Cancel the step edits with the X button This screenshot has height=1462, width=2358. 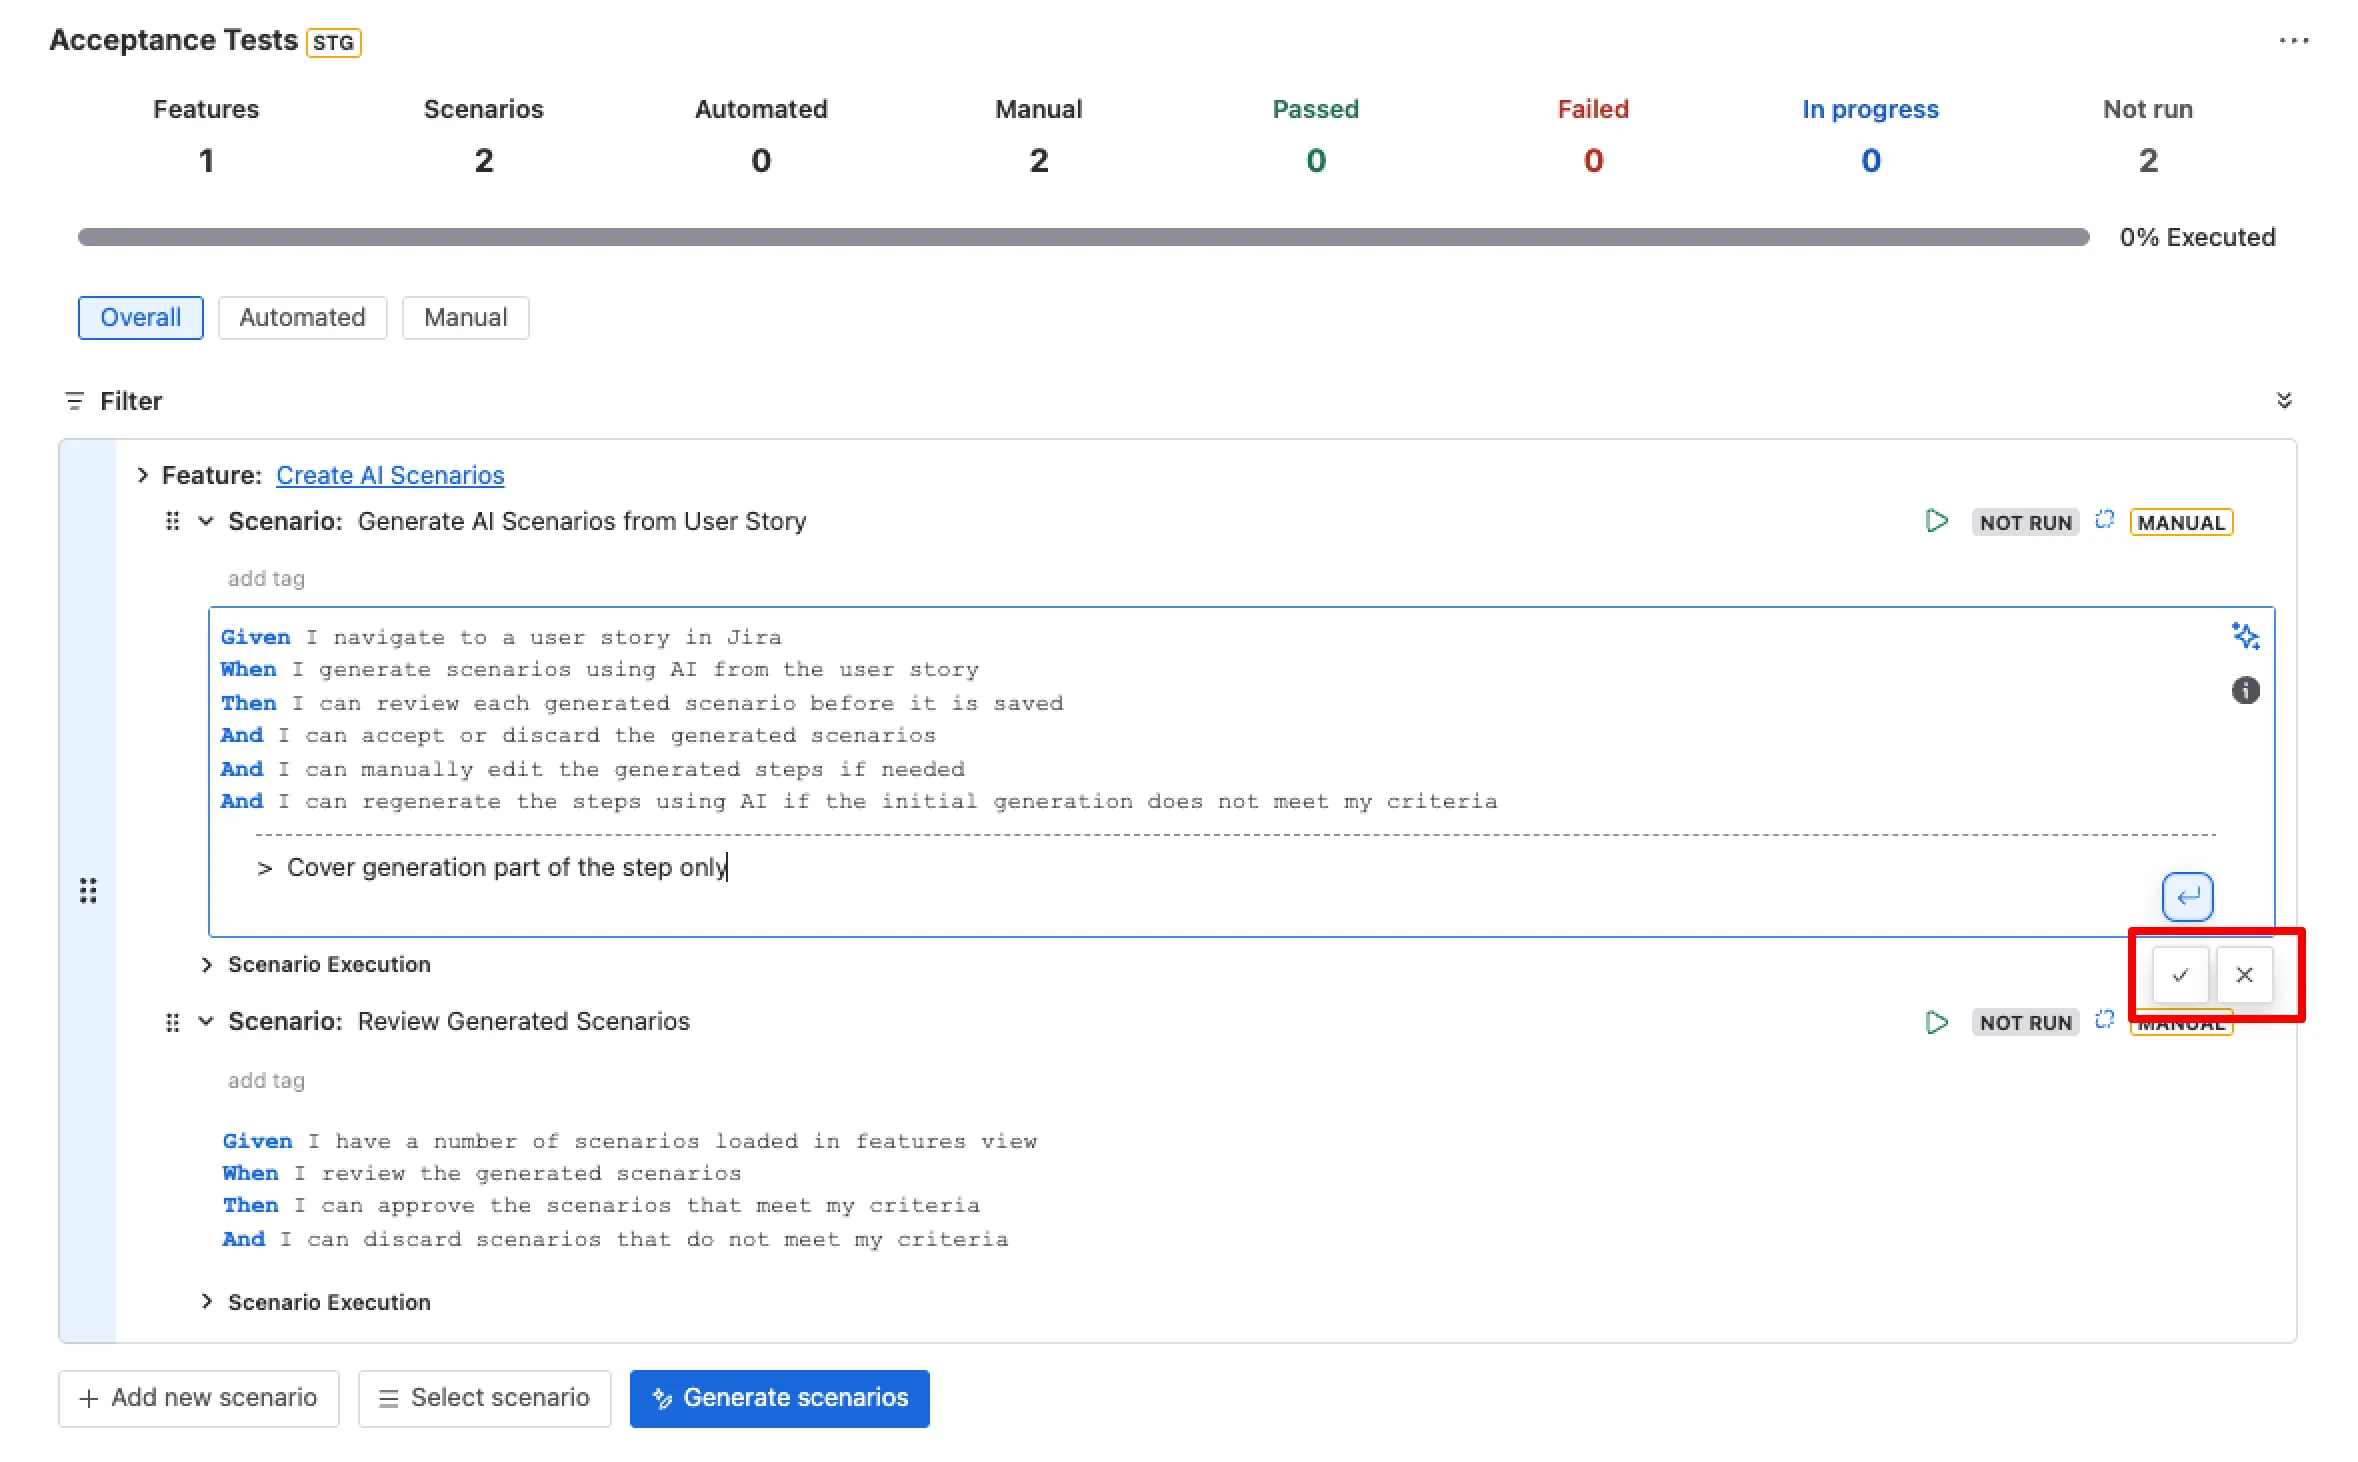tap(2244, 974)
